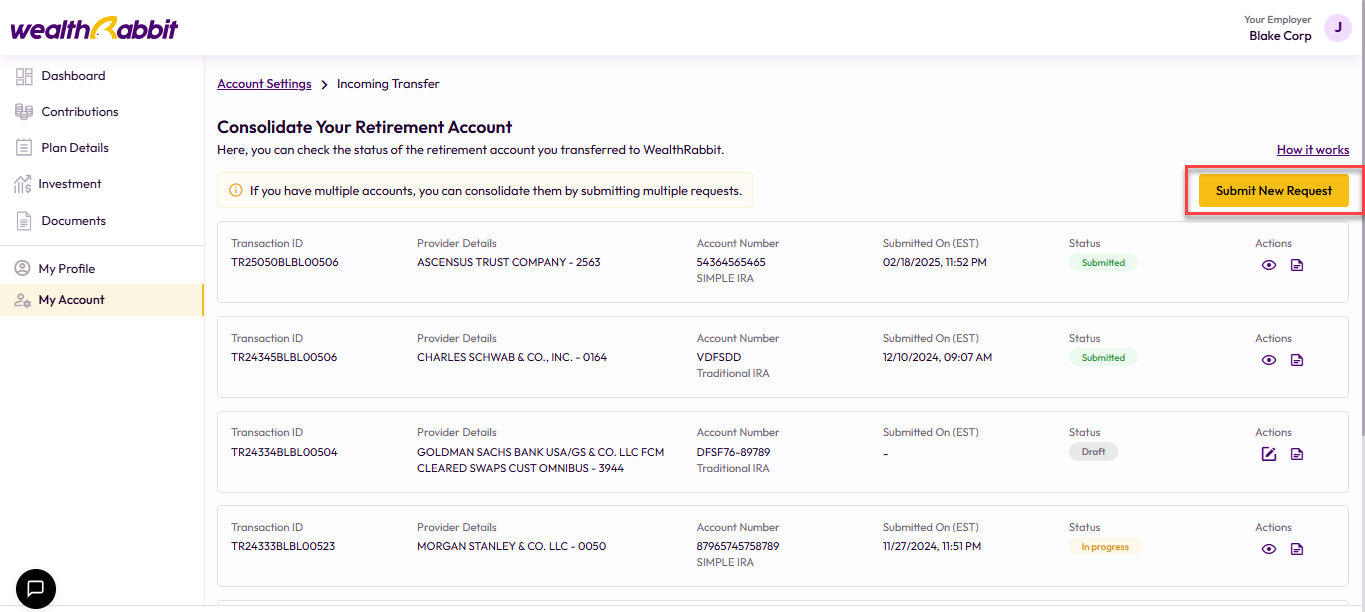Click date 11/27/2024, 11:51 PM
Screen dimensions: 1365x612
[932, 547]
